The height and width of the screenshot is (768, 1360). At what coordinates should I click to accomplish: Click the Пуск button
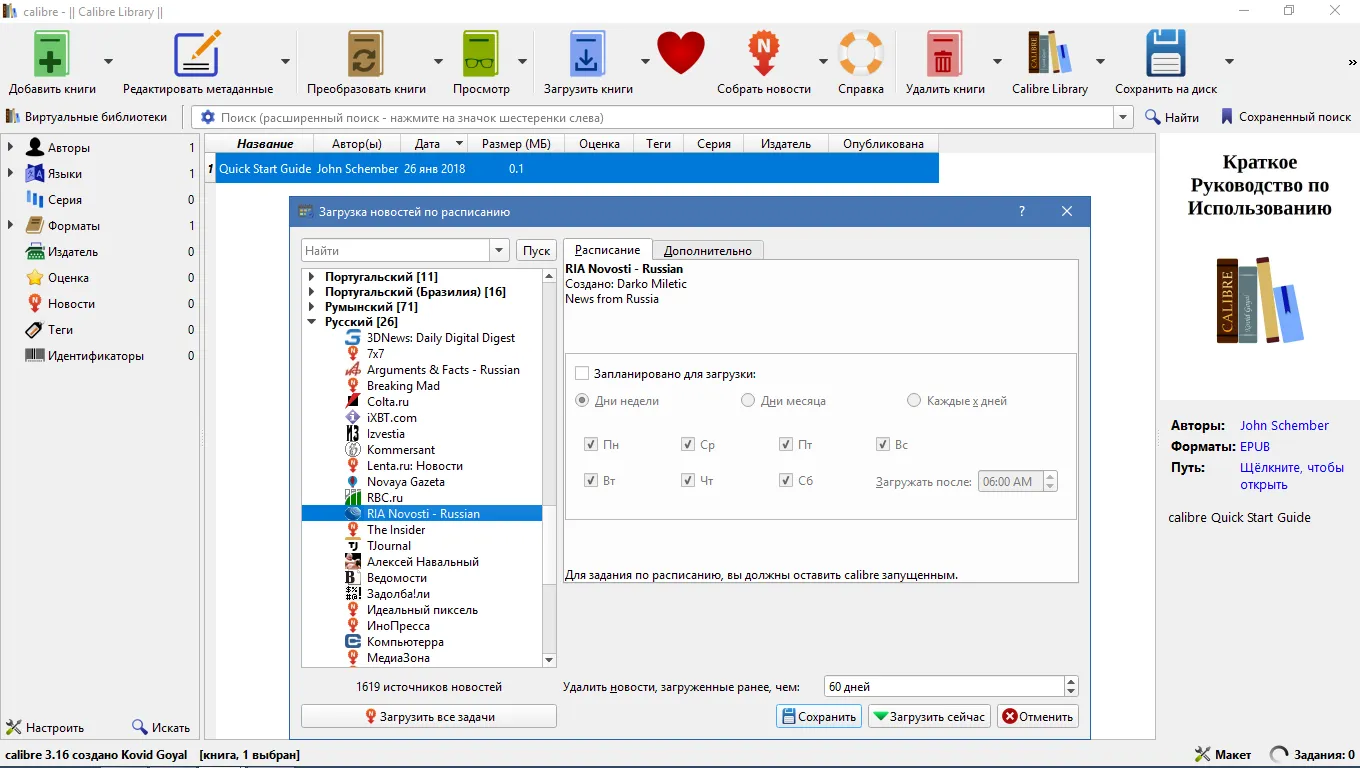coord(537,251)
